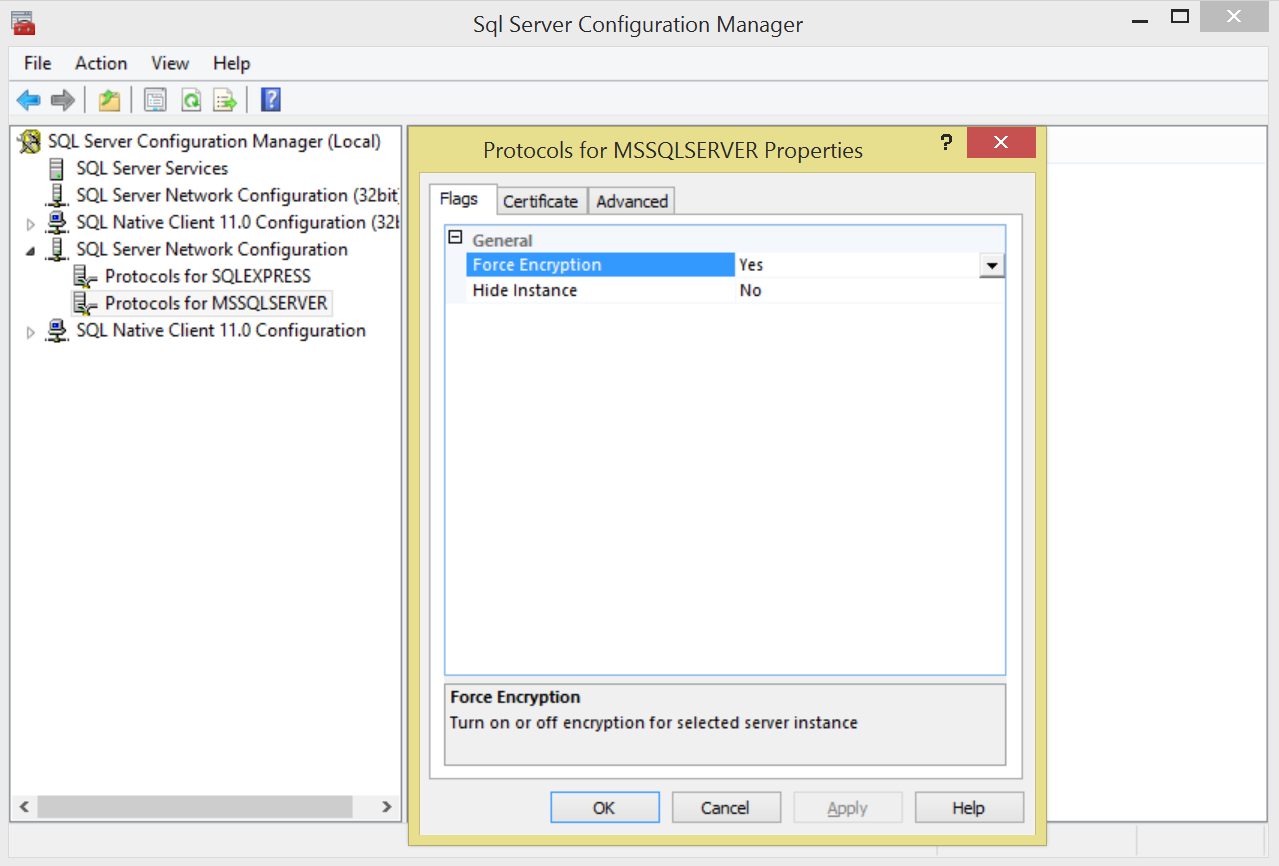
Task: Open the Action menu
Action: (101, 63)
